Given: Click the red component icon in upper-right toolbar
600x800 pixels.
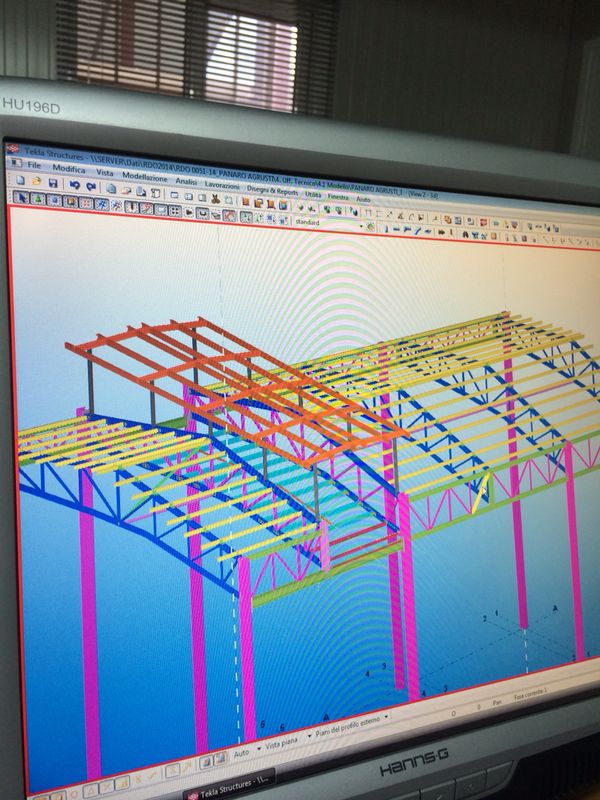Looking at the screenshot, I should coord(484,222).
